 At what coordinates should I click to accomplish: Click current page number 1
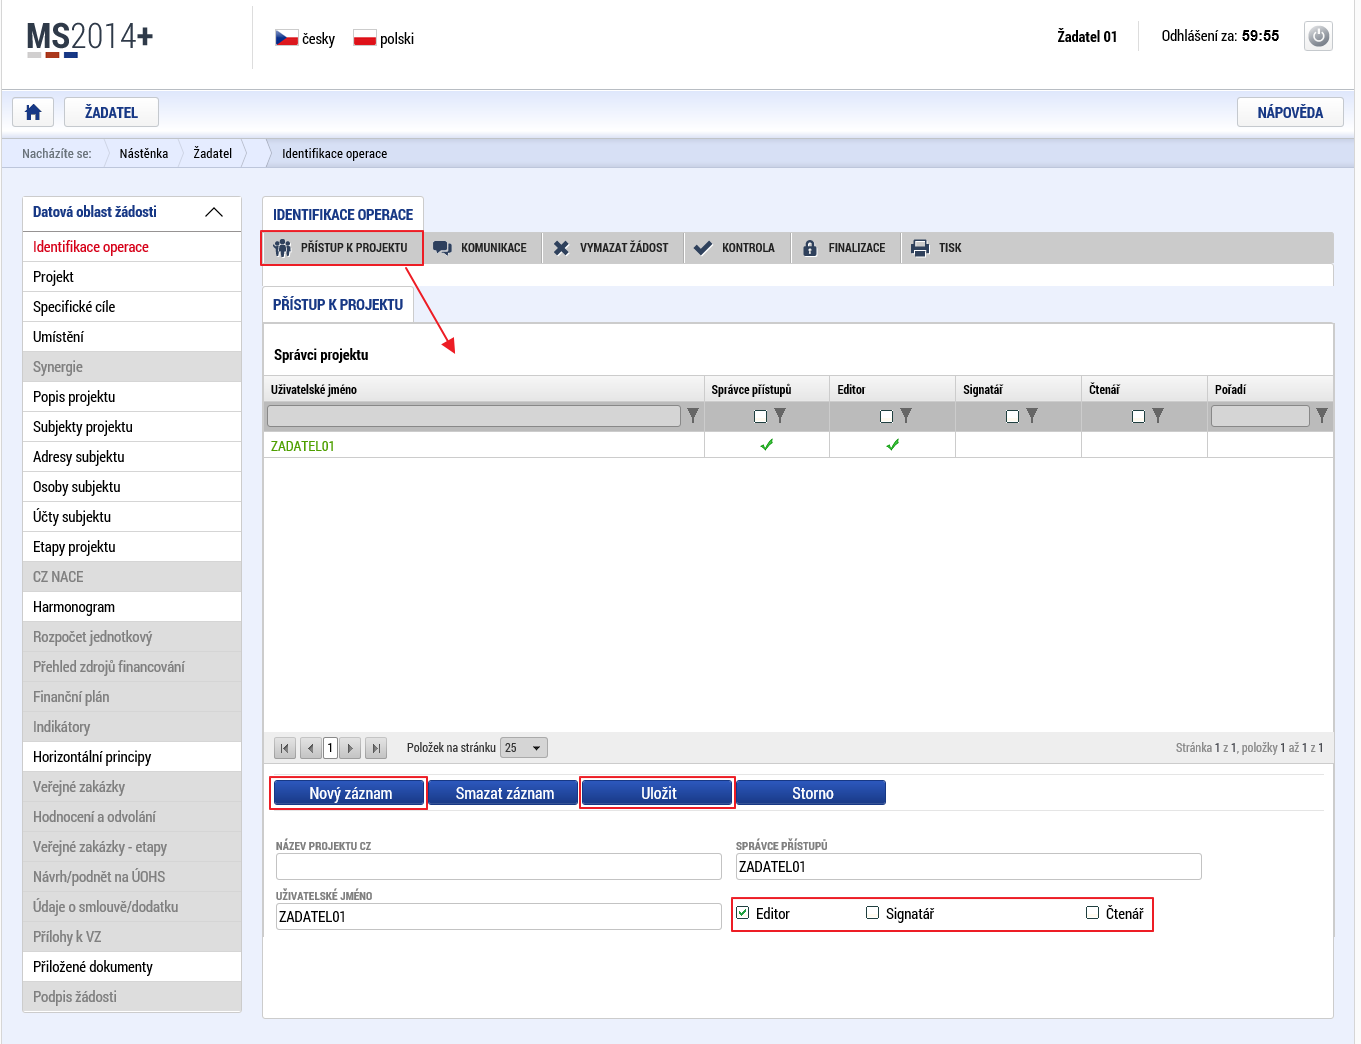click(330, 748)
